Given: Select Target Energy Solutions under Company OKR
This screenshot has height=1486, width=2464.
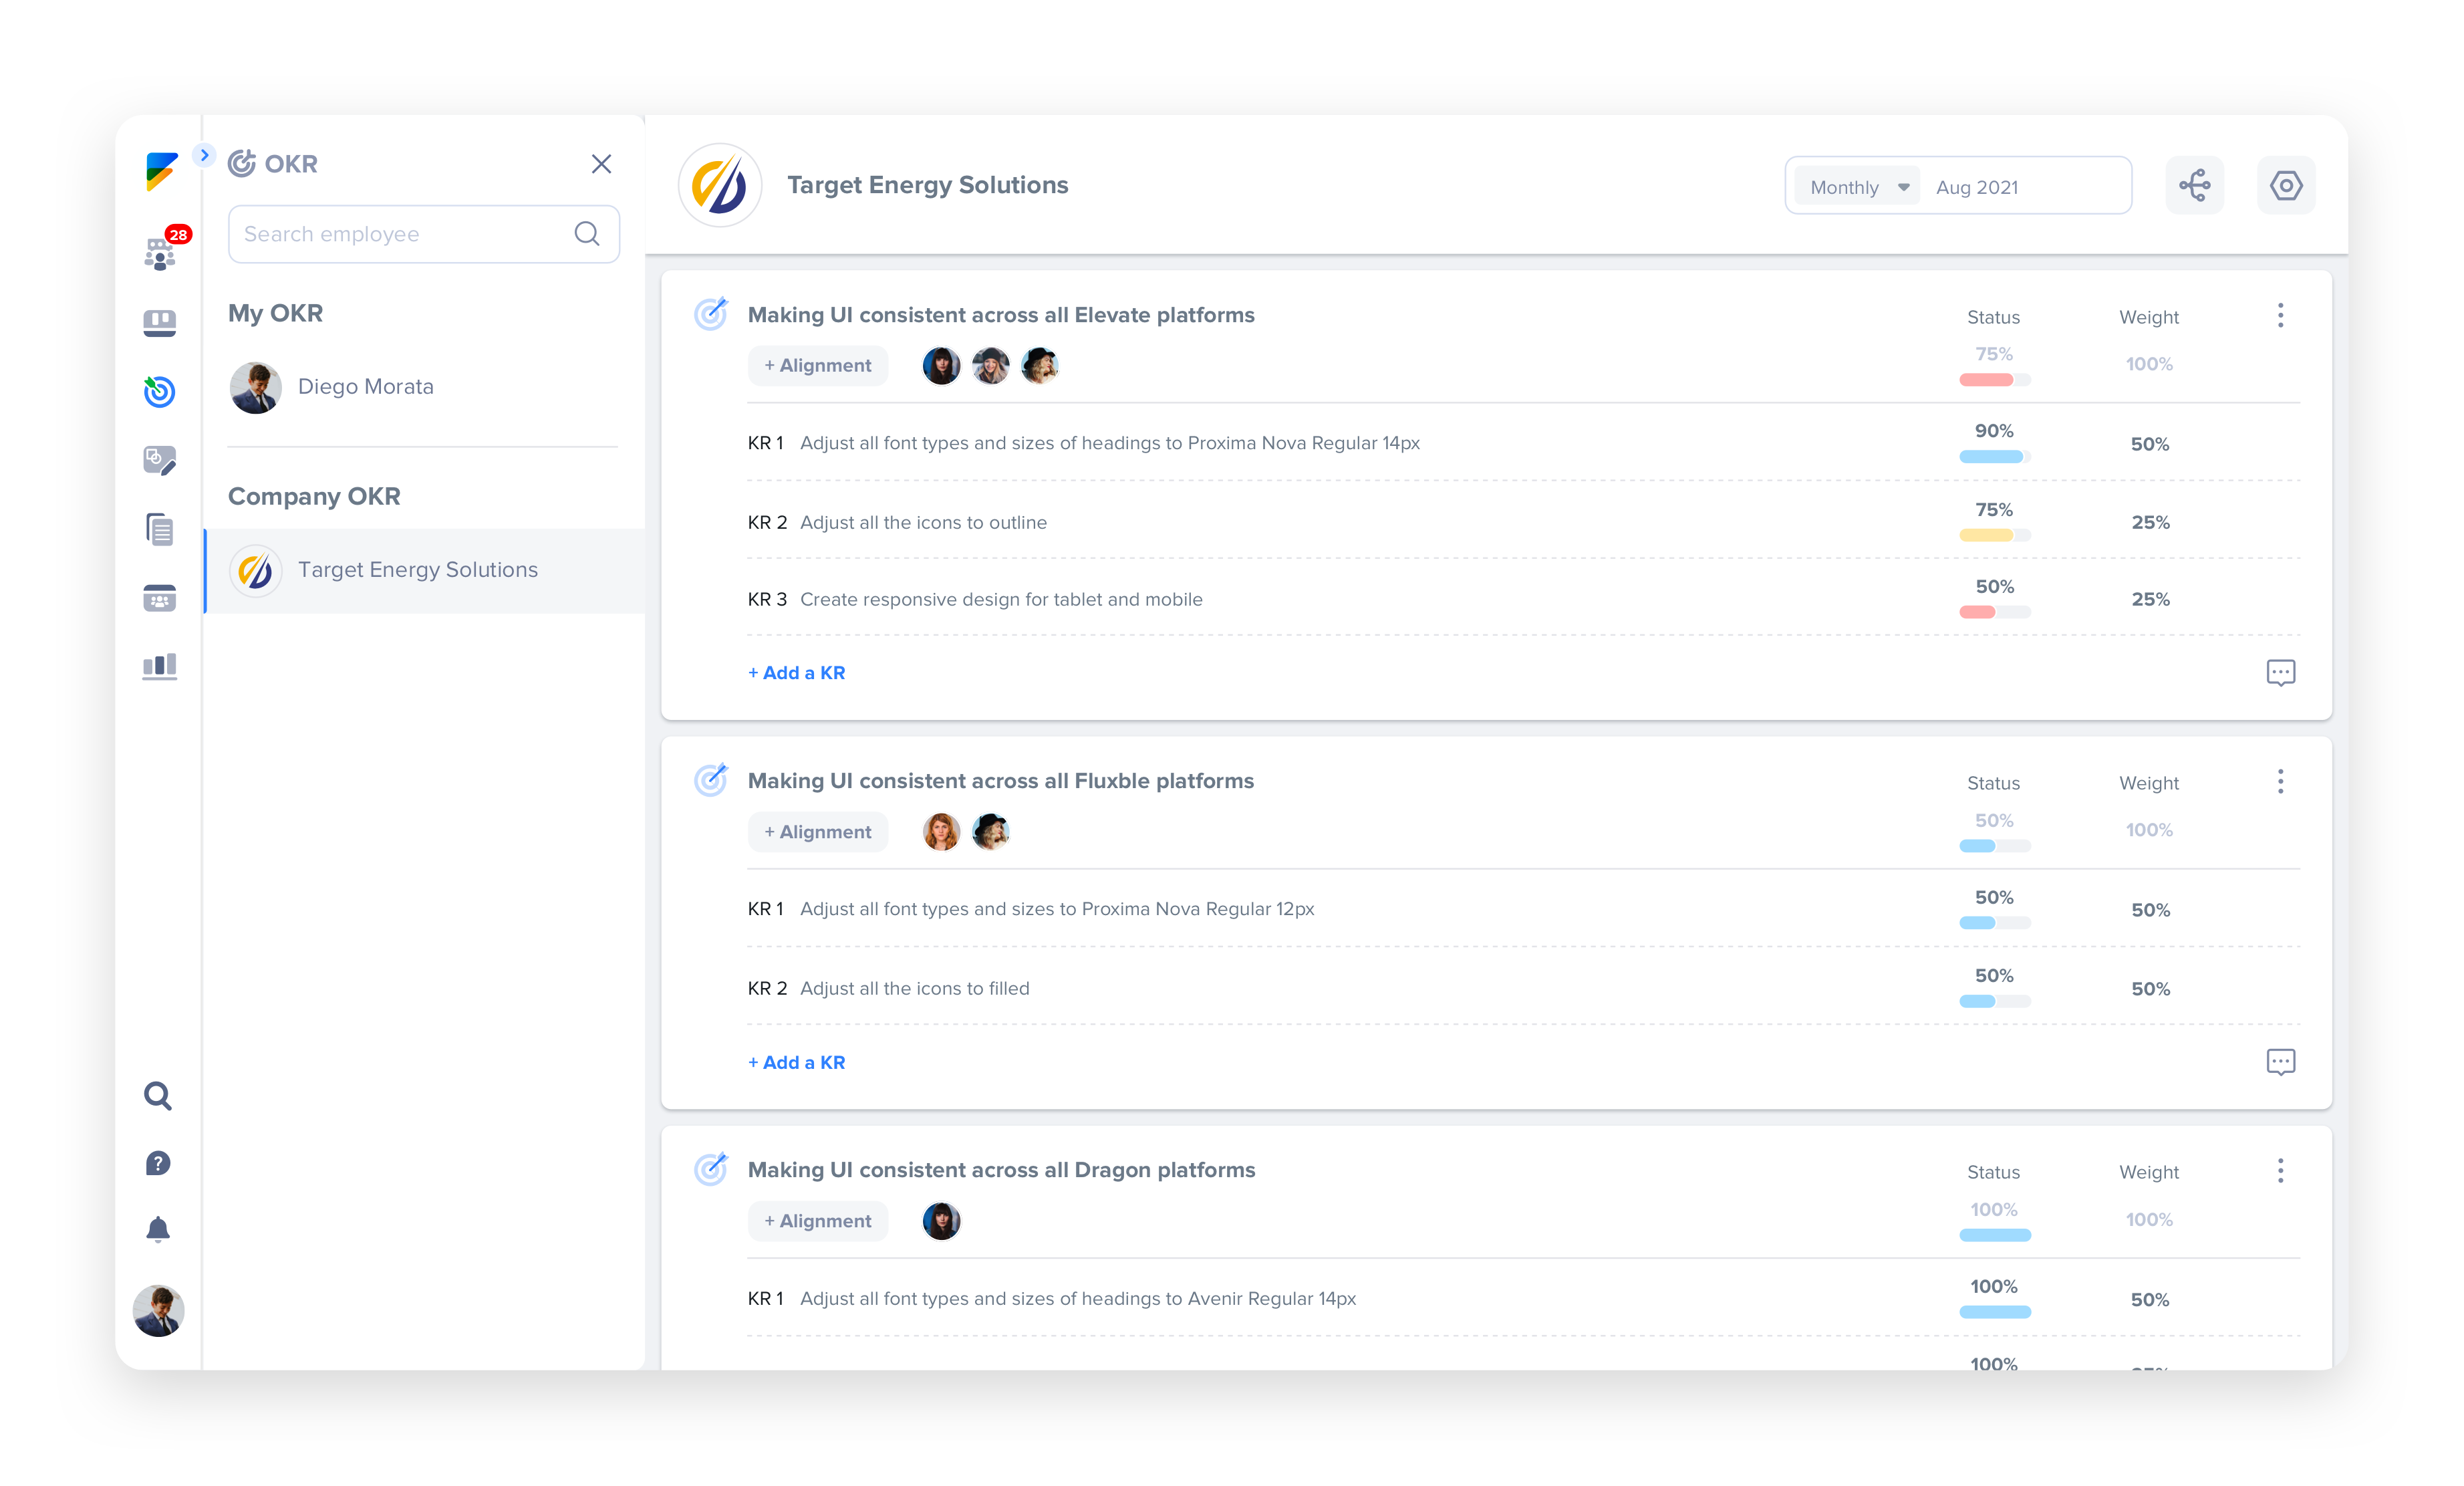Looking at the screenshot, I should click(424, 570).
